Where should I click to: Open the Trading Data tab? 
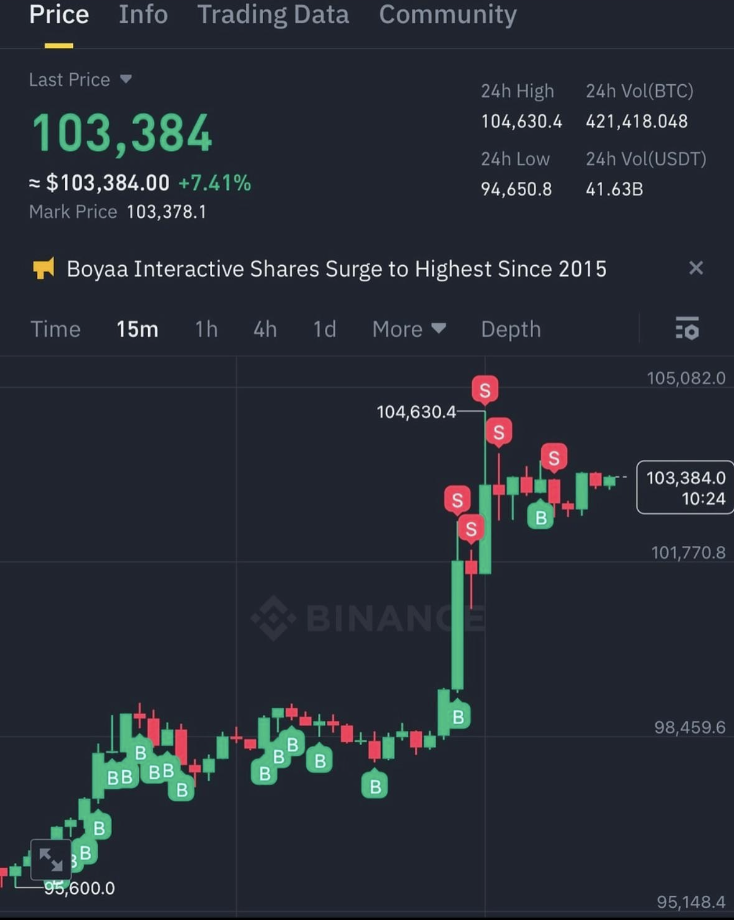(x=273, y=14)
